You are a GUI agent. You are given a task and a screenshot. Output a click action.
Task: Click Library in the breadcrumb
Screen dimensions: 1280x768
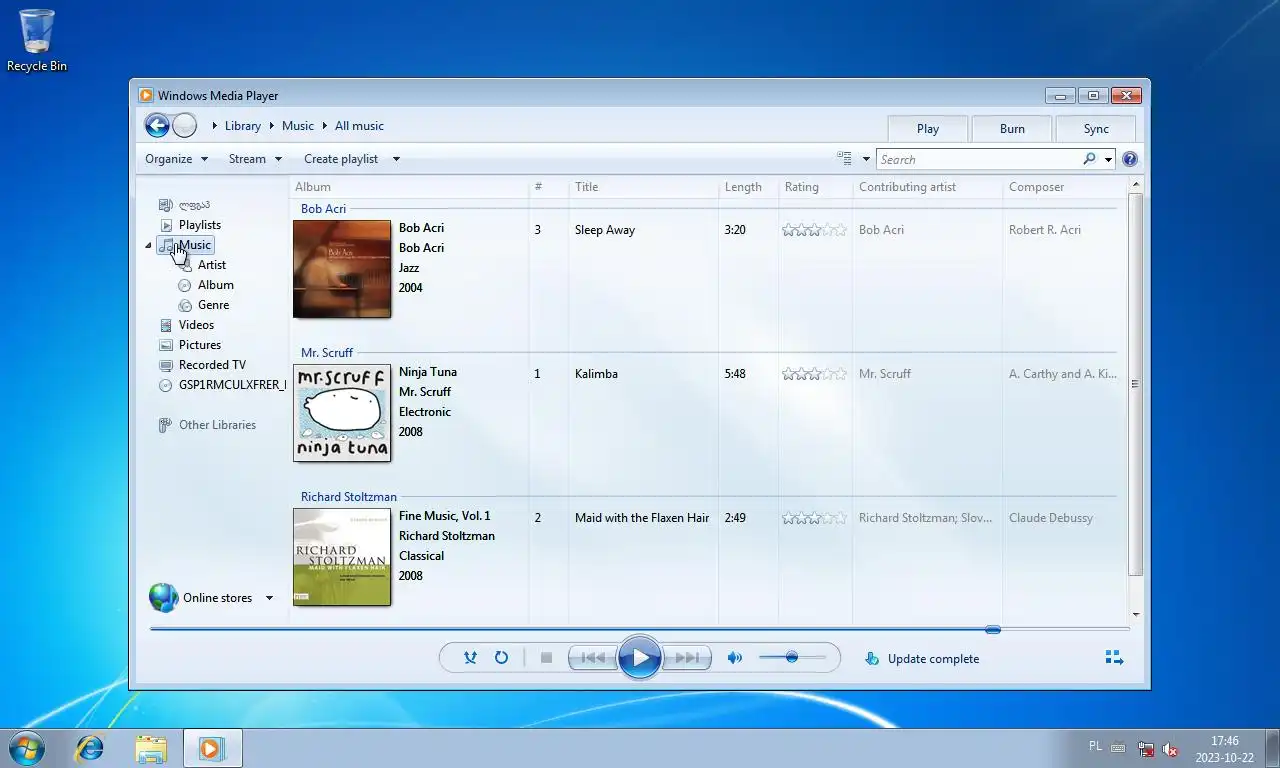242,126
